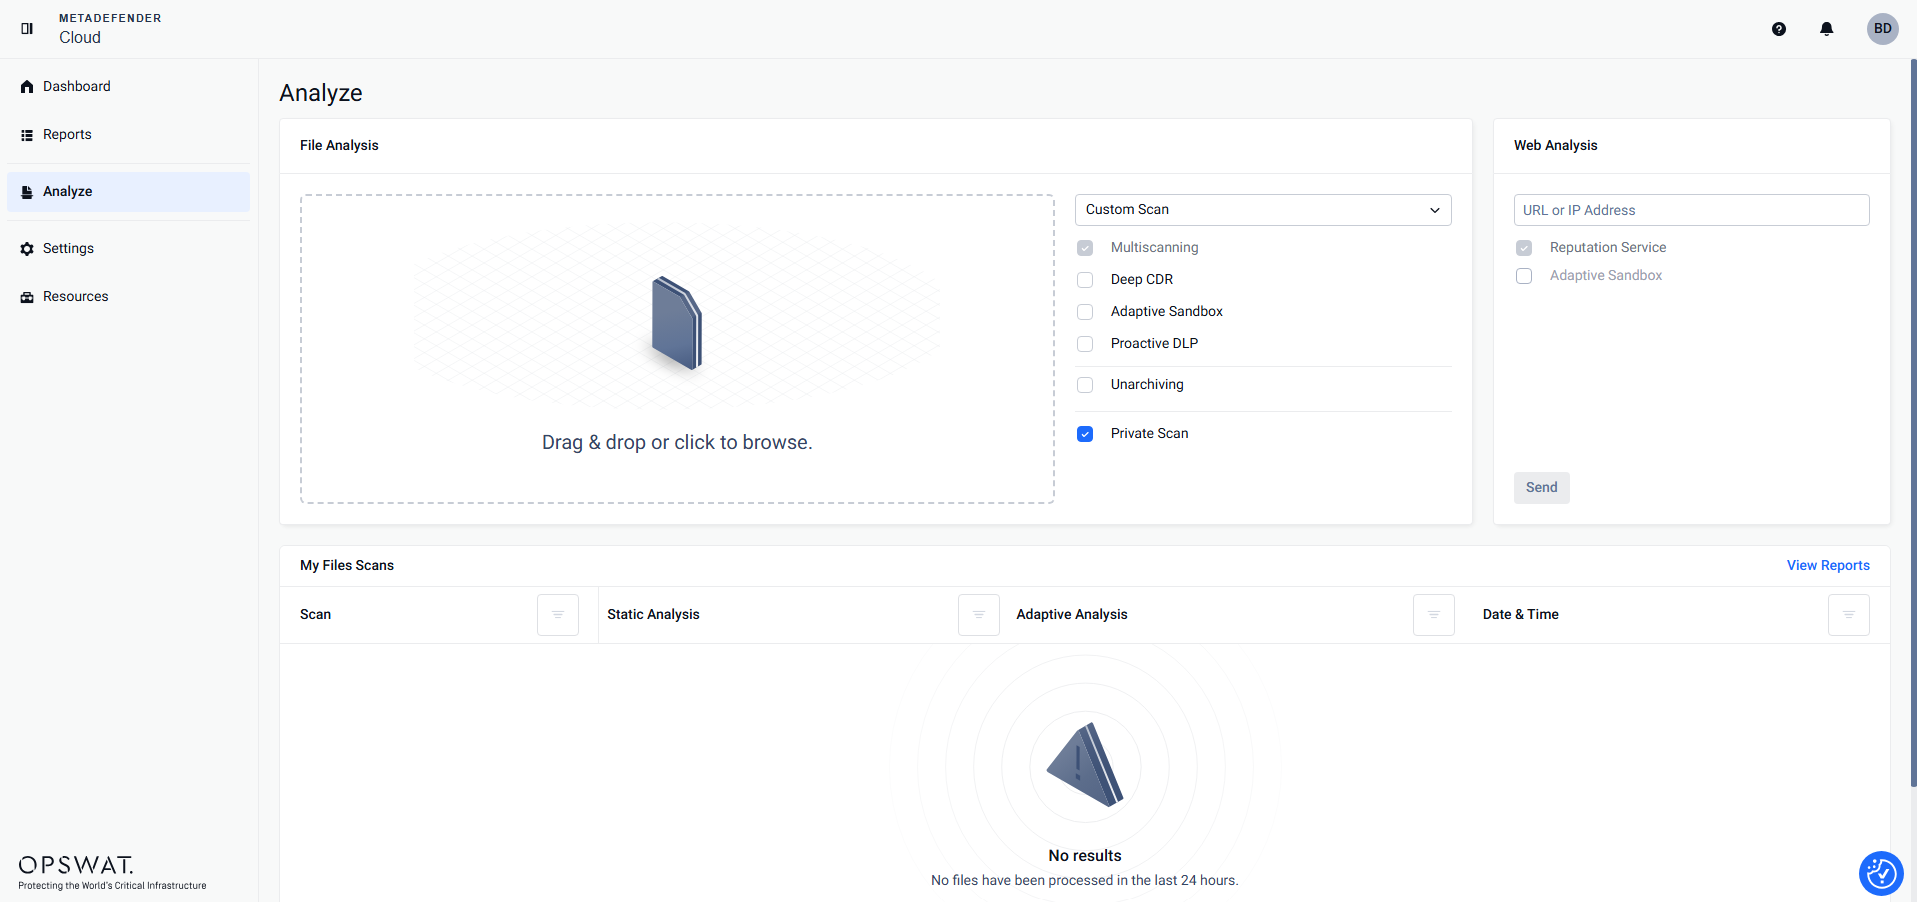The height and width of the screenshot is (902, 1917).
Task: Click the Settings gear icon
Action: tap(27, 249)
